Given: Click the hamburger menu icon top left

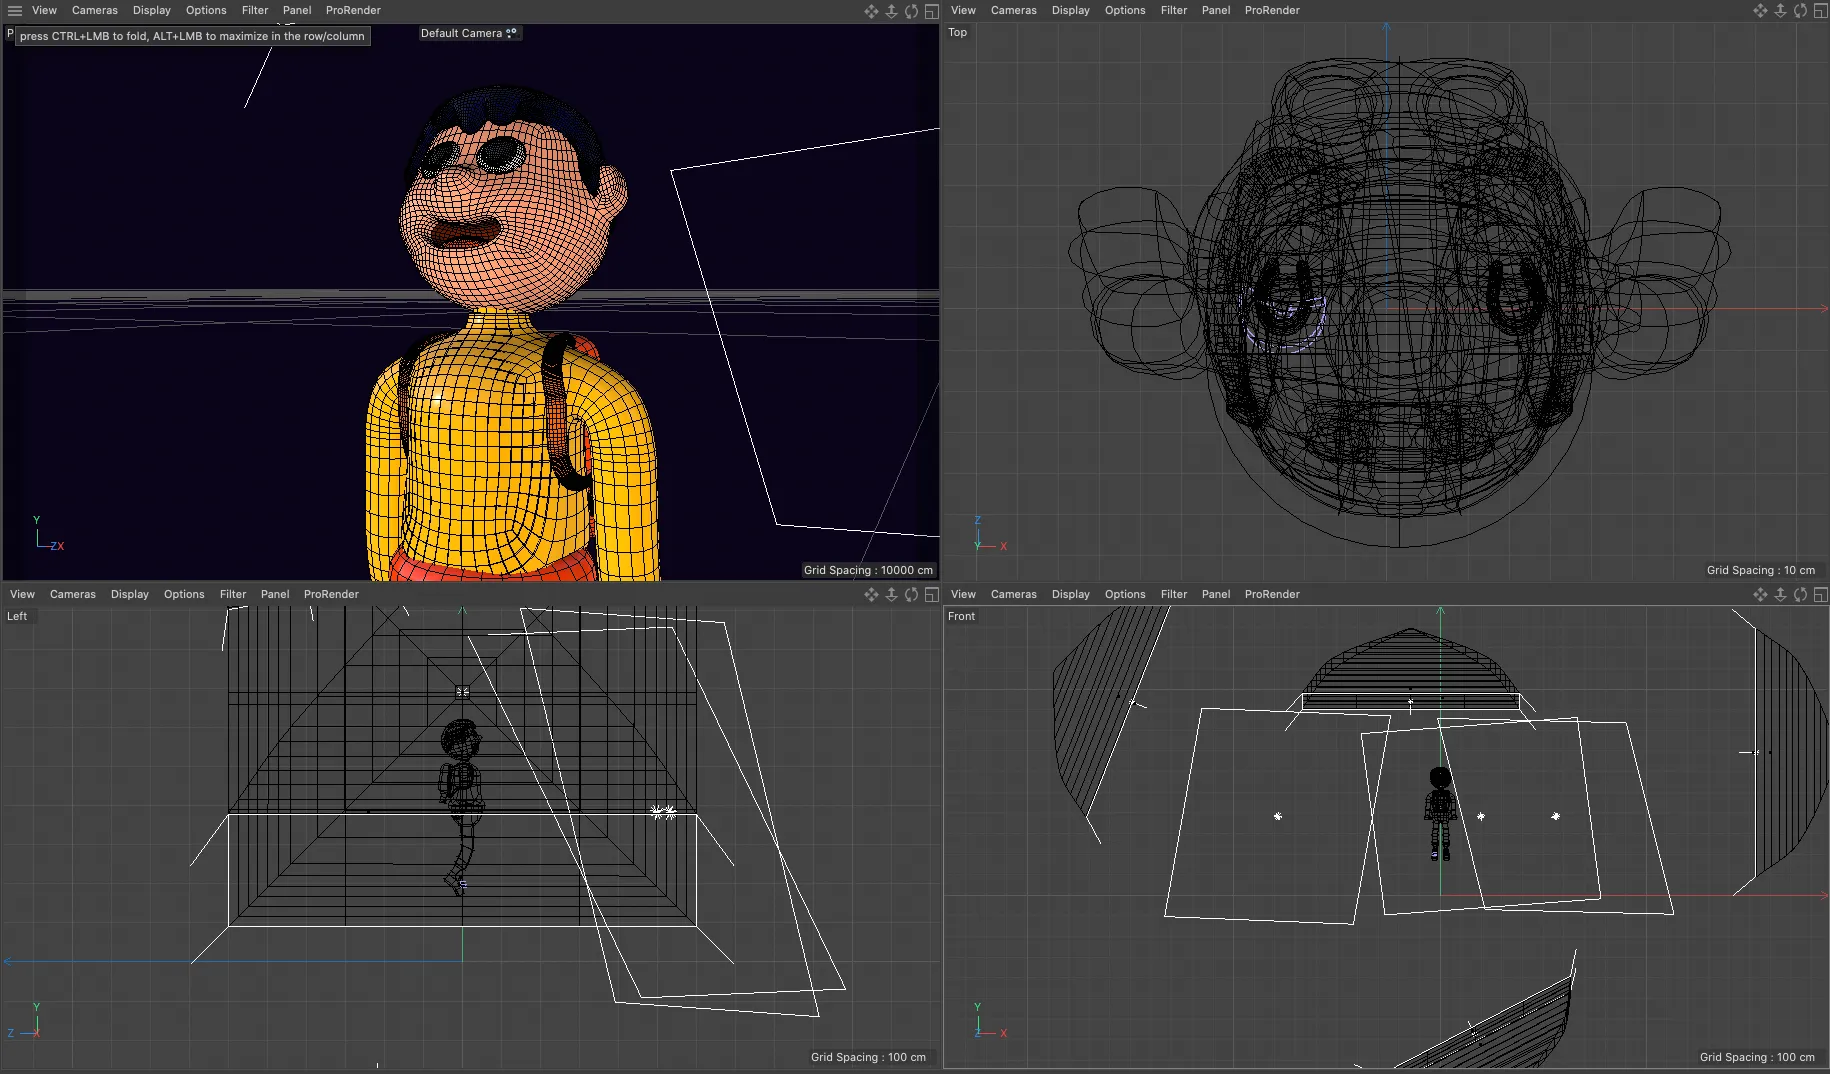Looking at the screenshot, I should (14, 10).
